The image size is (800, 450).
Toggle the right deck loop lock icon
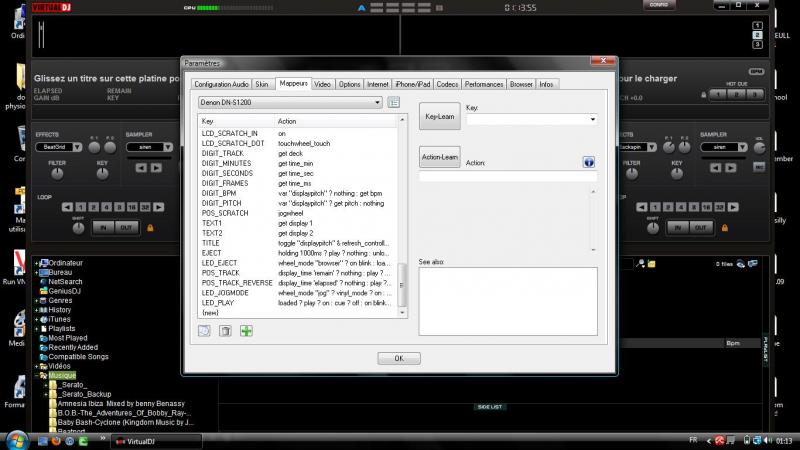pyautogui.click(x=724, y=228)
